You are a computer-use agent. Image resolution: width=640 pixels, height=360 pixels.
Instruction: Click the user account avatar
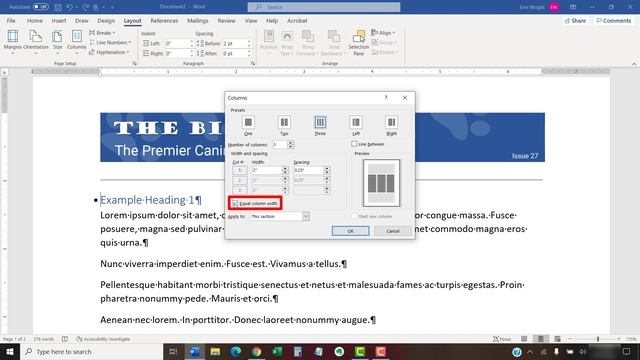[x=554, y=7]
